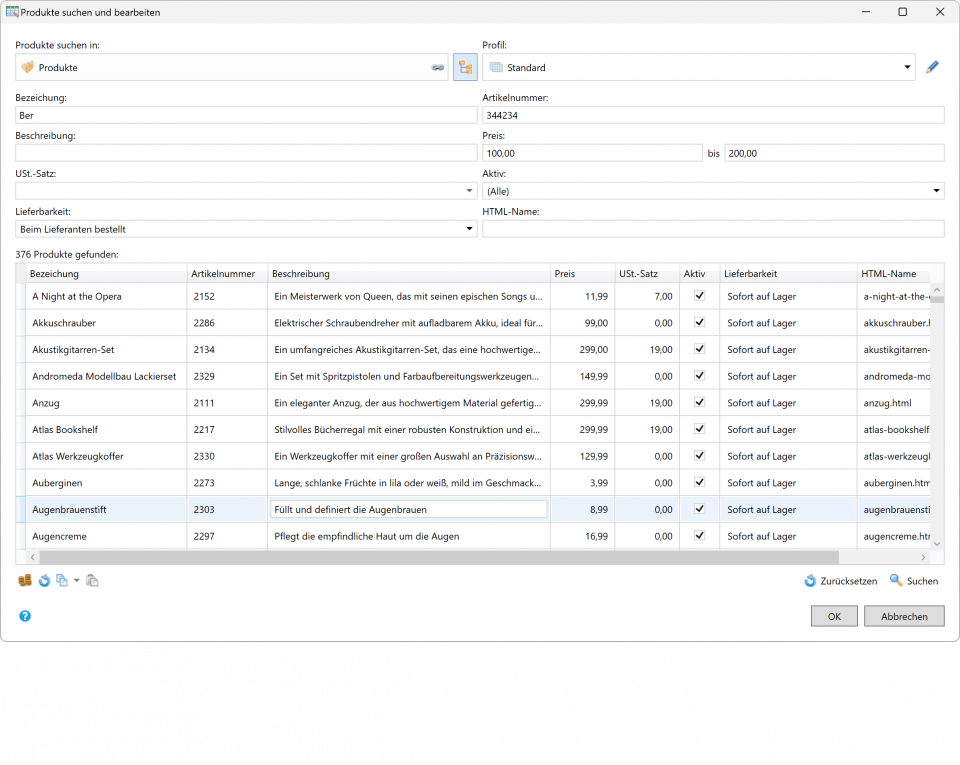Screen dimensions: 960x765
Task: Click the pencil icon to edit profile
Action: 932,67
